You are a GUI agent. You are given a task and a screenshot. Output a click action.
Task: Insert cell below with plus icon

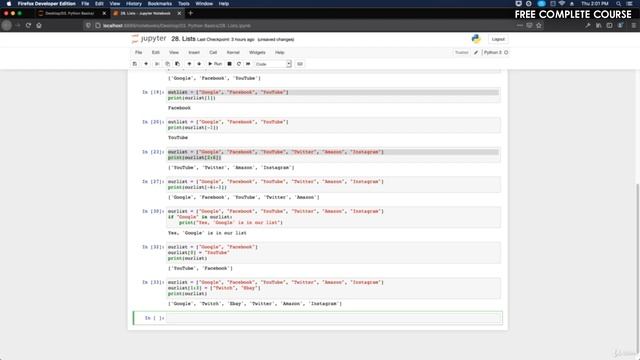[146, 64]
